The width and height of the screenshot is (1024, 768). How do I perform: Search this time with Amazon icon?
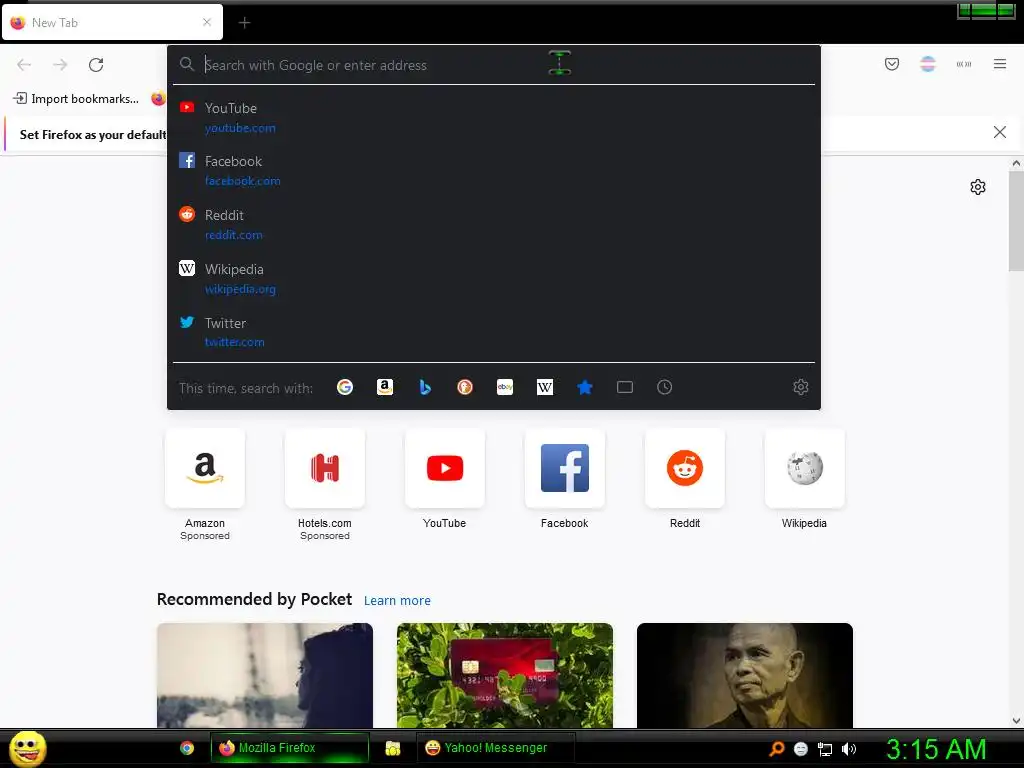(385, 387)
